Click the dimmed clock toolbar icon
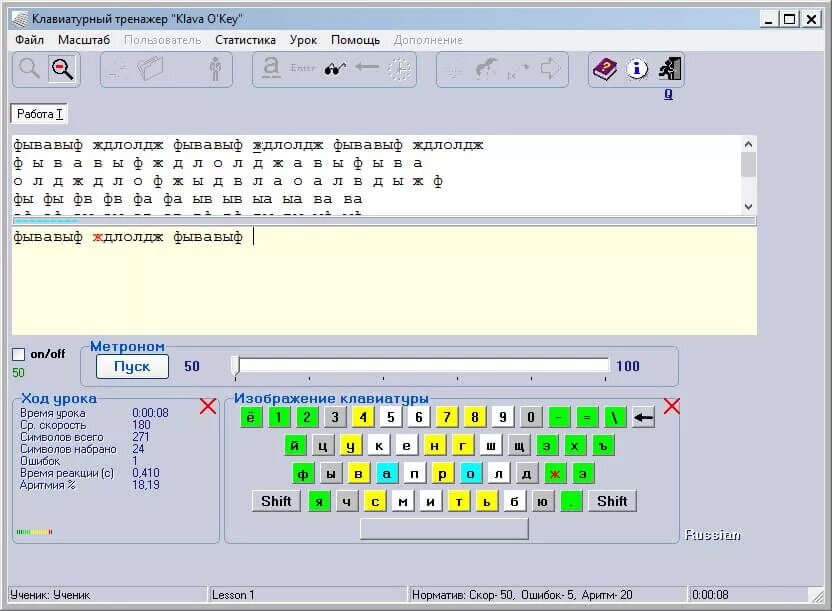Screen dimensions: 832x611 click(x=399, y=69)
